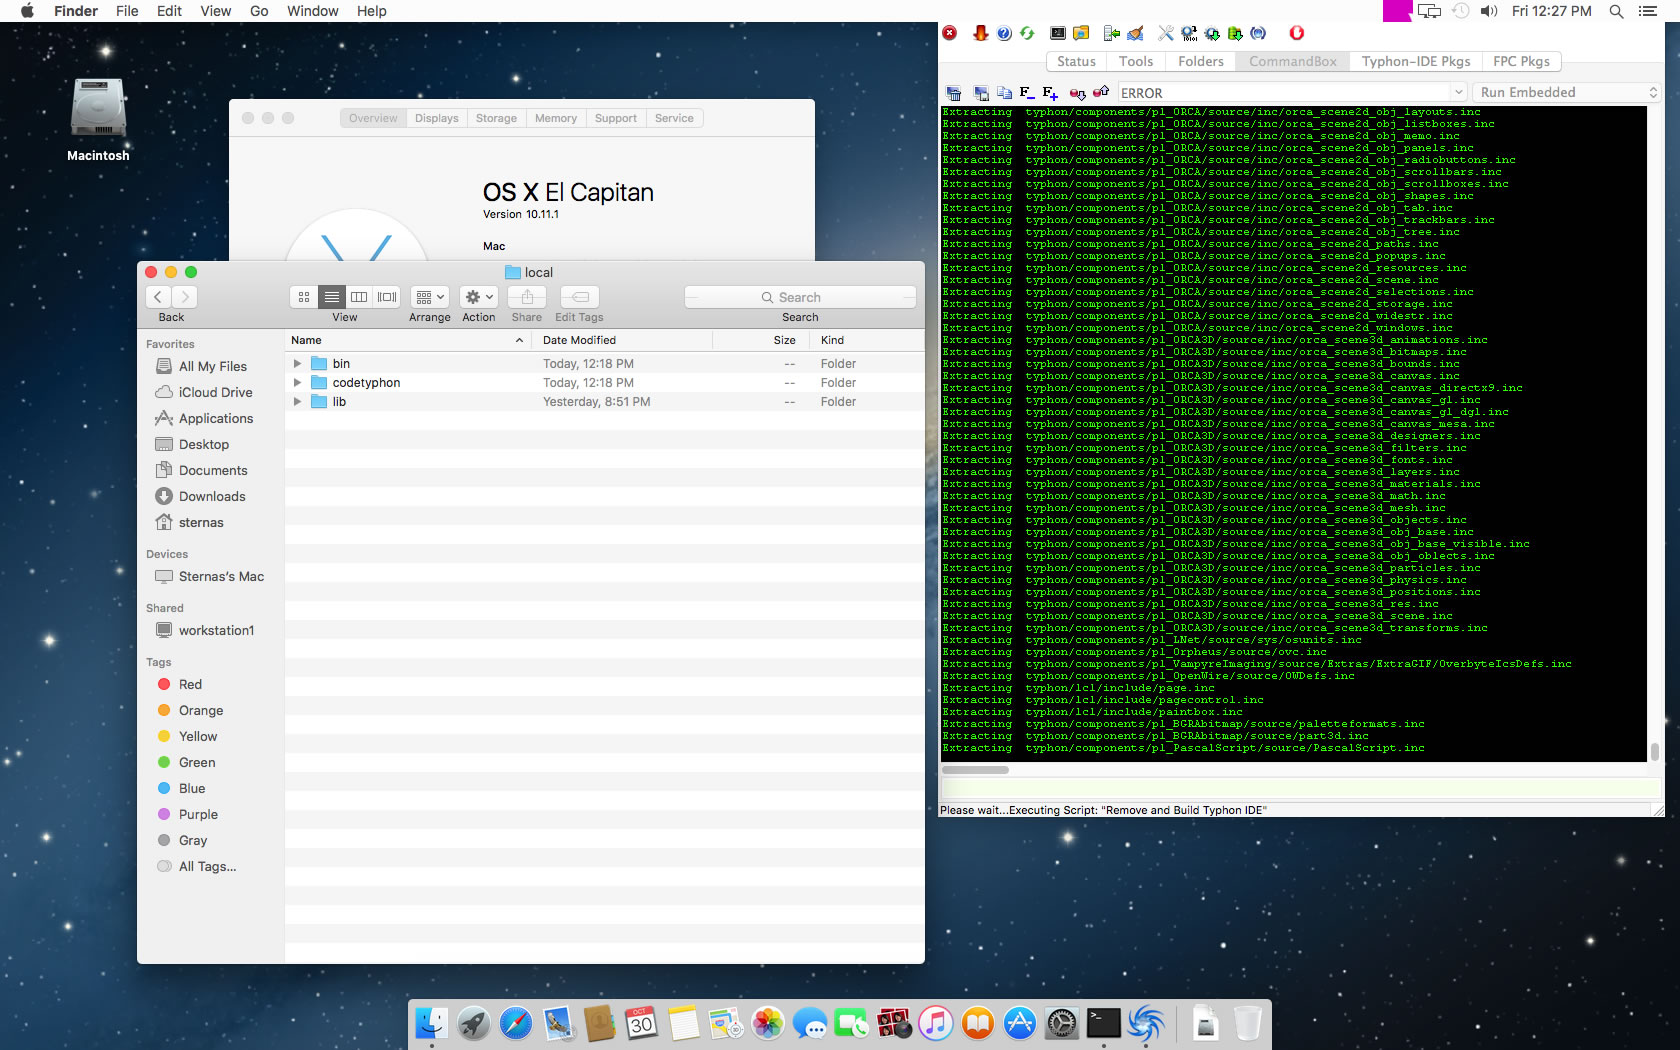Screen dimensions: 1680x1050
Task: Click the red ball down-arrow icon
Action: pyautogui.click(x=1077, y=93)
